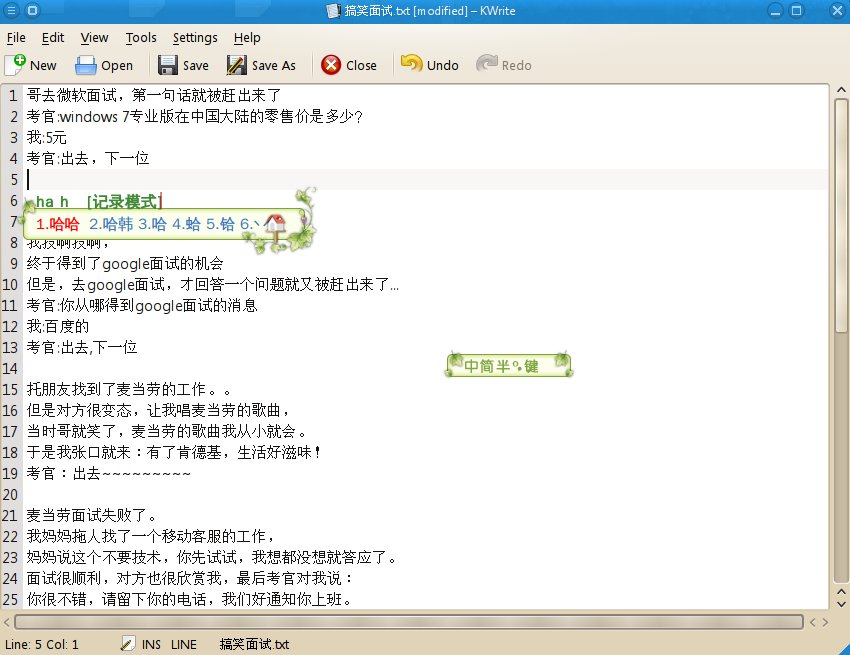Click the horizontal scrollbar handle

tap(409, 622)
